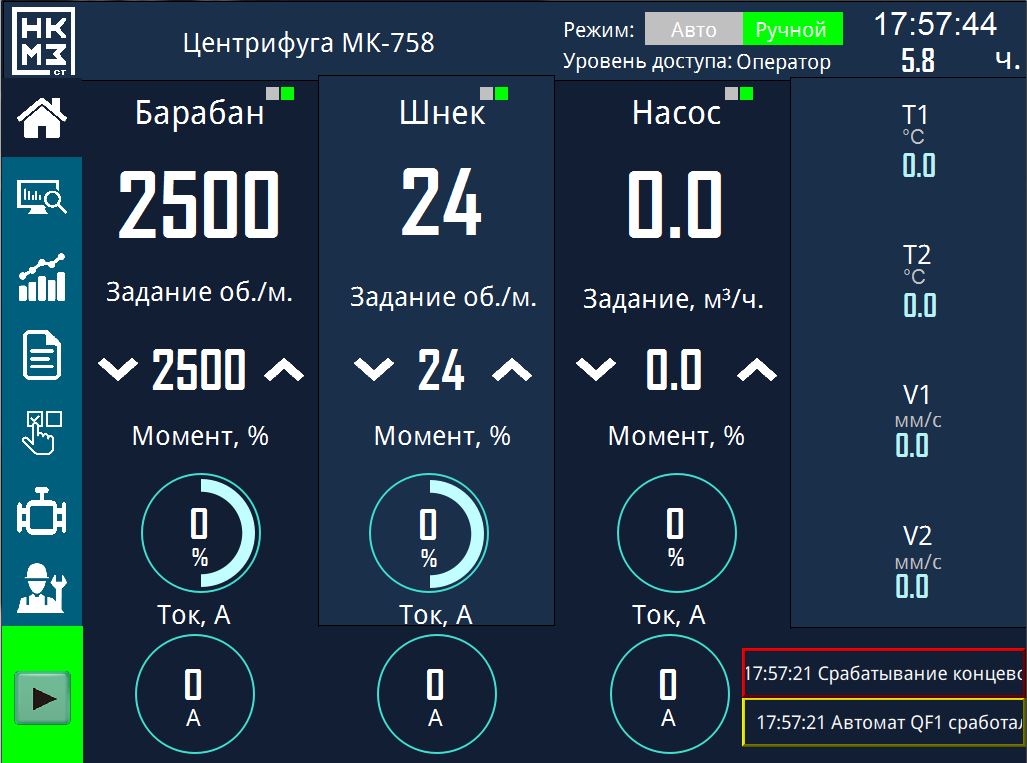Increase Шнек speed setpoint

(x=513, y=371)
